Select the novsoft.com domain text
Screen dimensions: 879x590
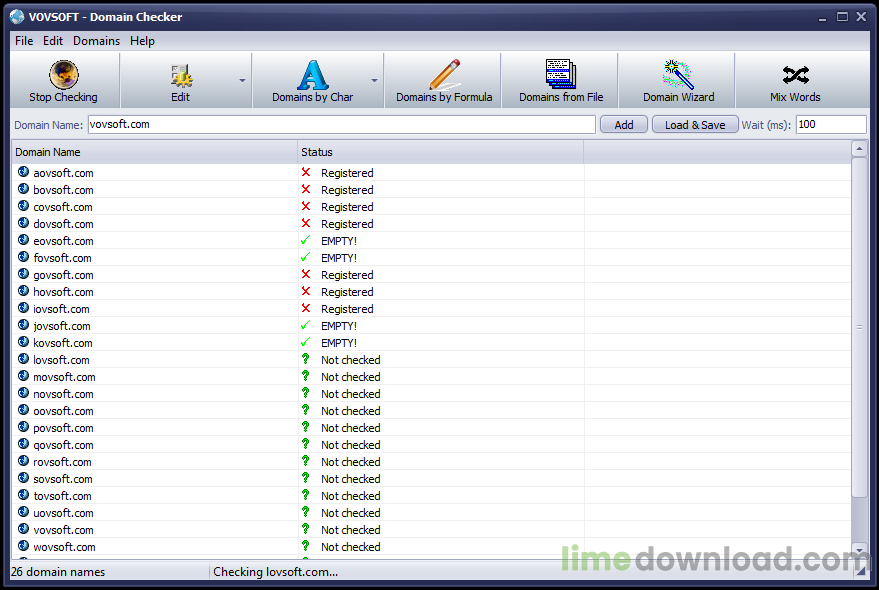[63, 394]
